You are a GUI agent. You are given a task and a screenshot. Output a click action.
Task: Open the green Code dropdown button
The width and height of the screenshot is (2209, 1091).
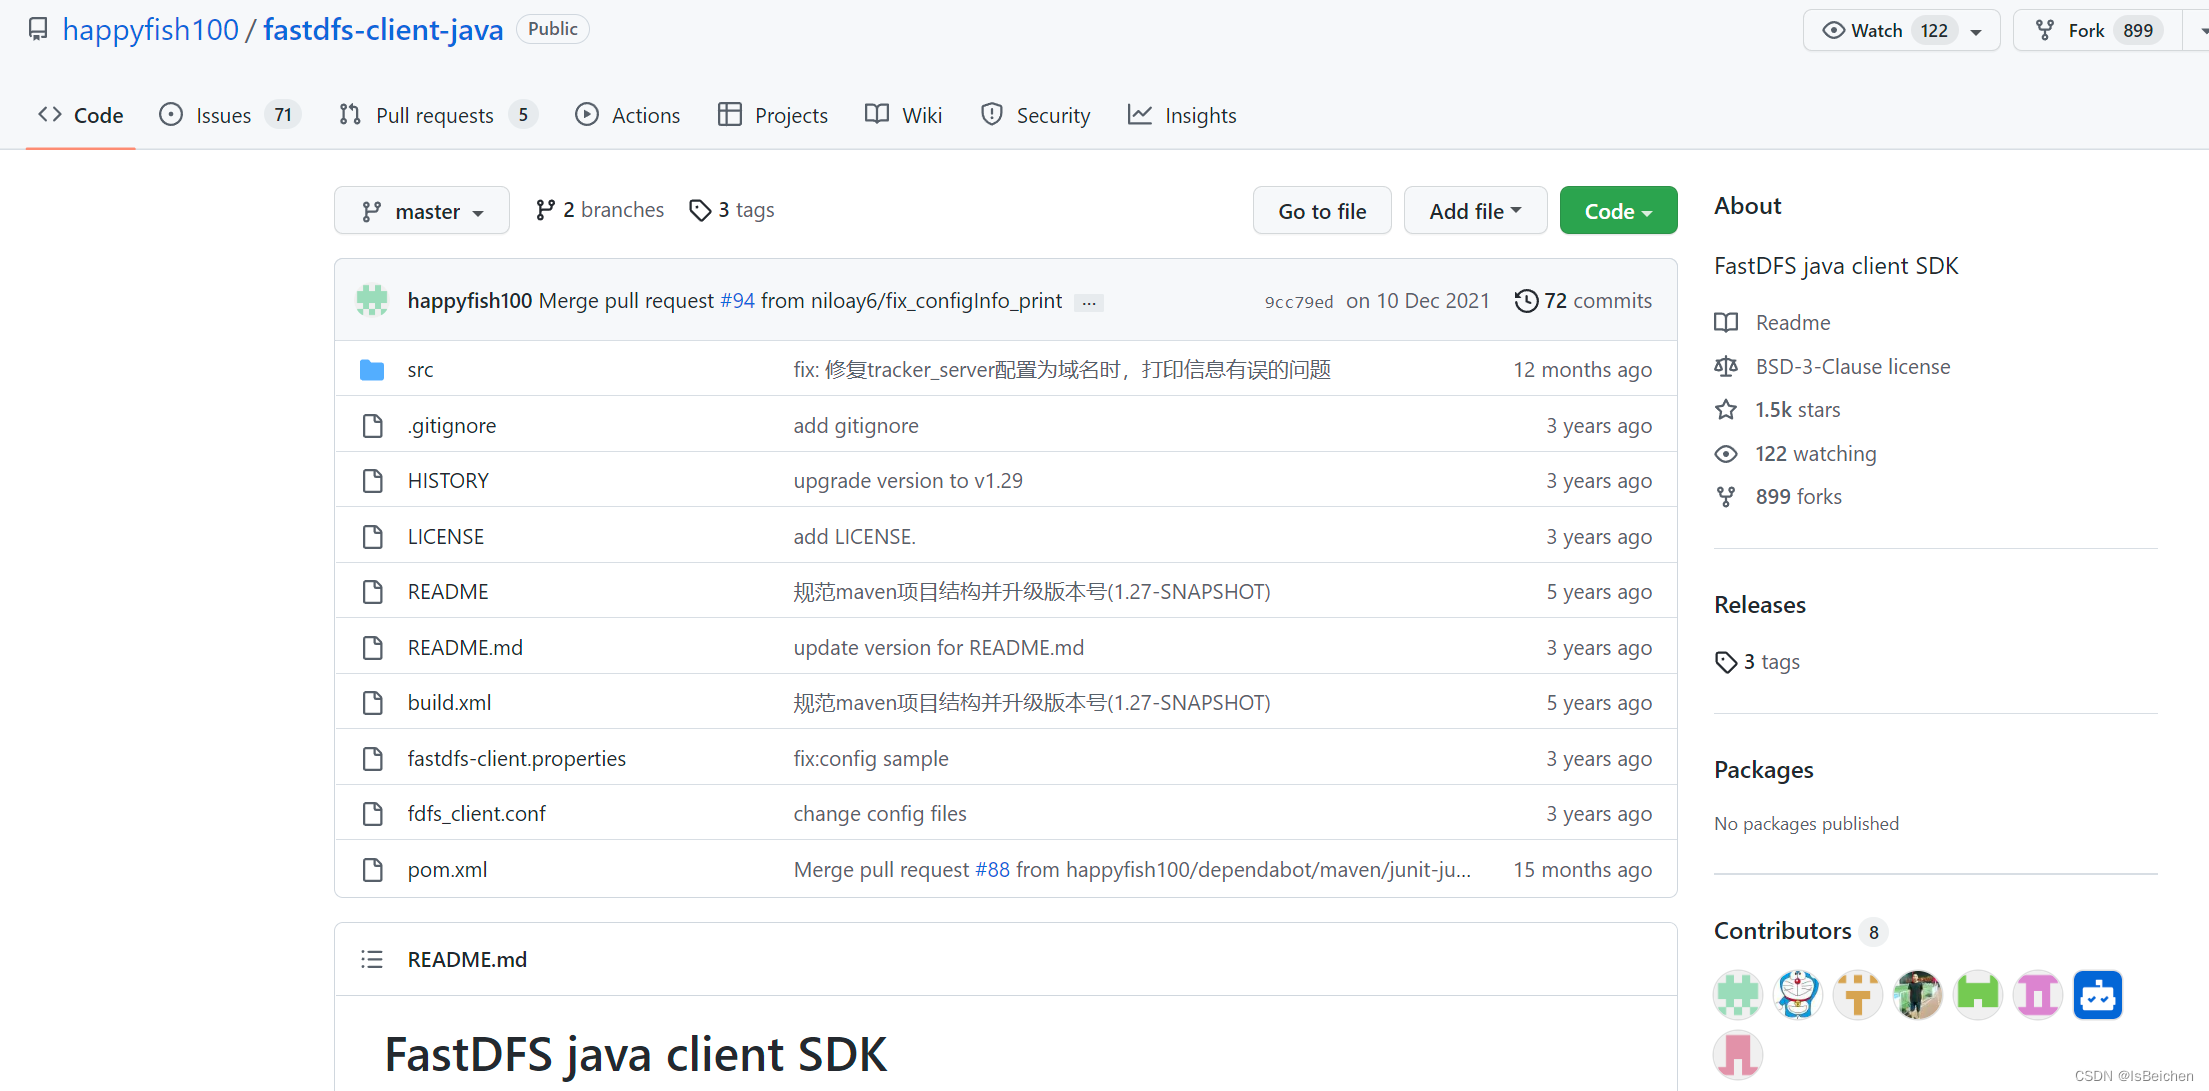1618,211
